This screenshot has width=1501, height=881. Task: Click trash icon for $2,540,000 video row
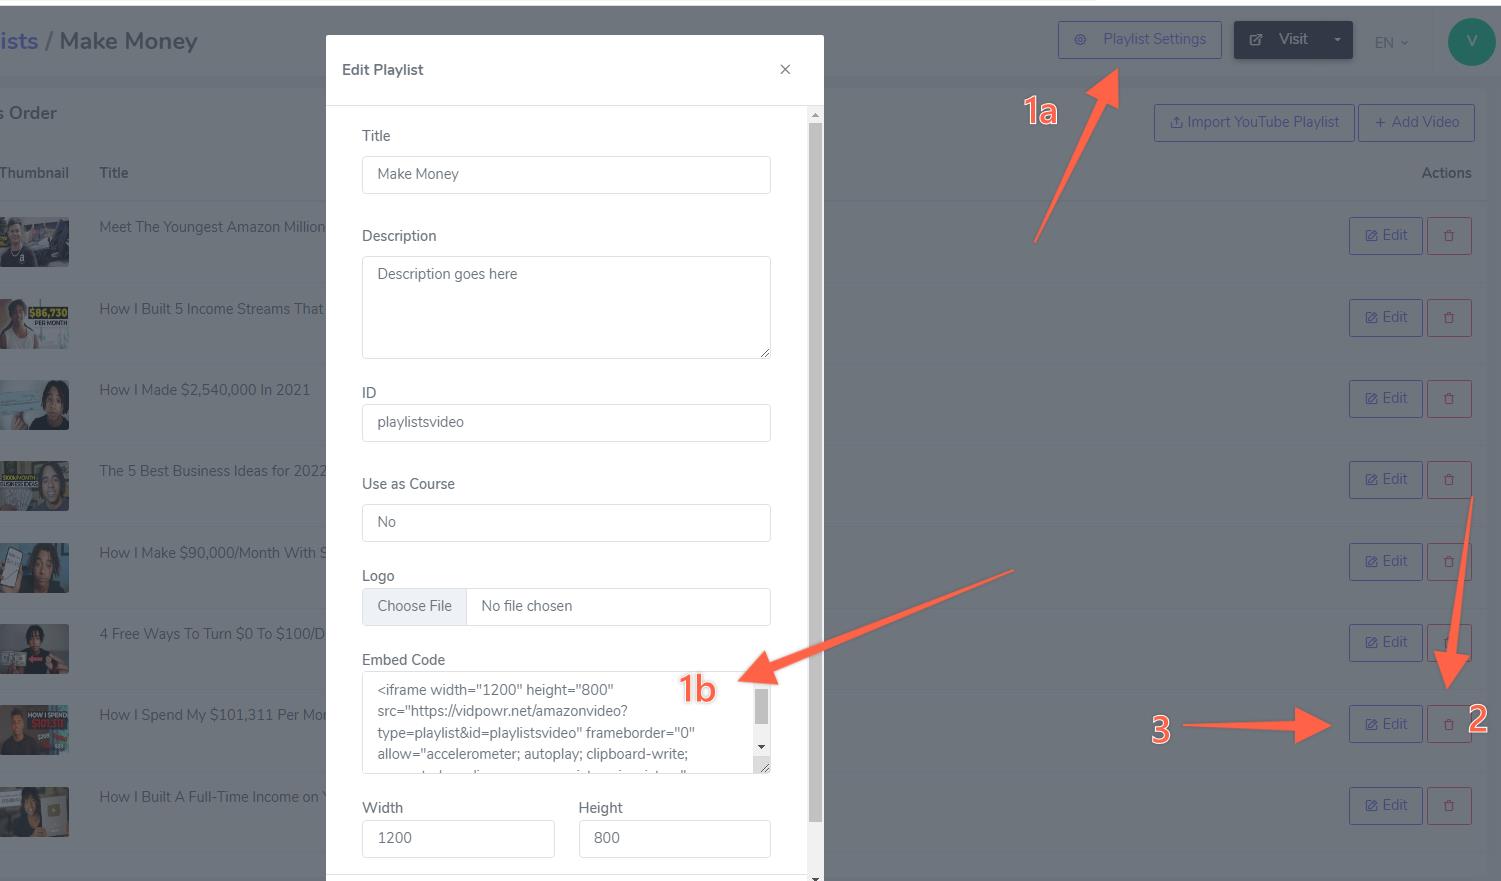pyautogui.click(x=1449, y=399)
